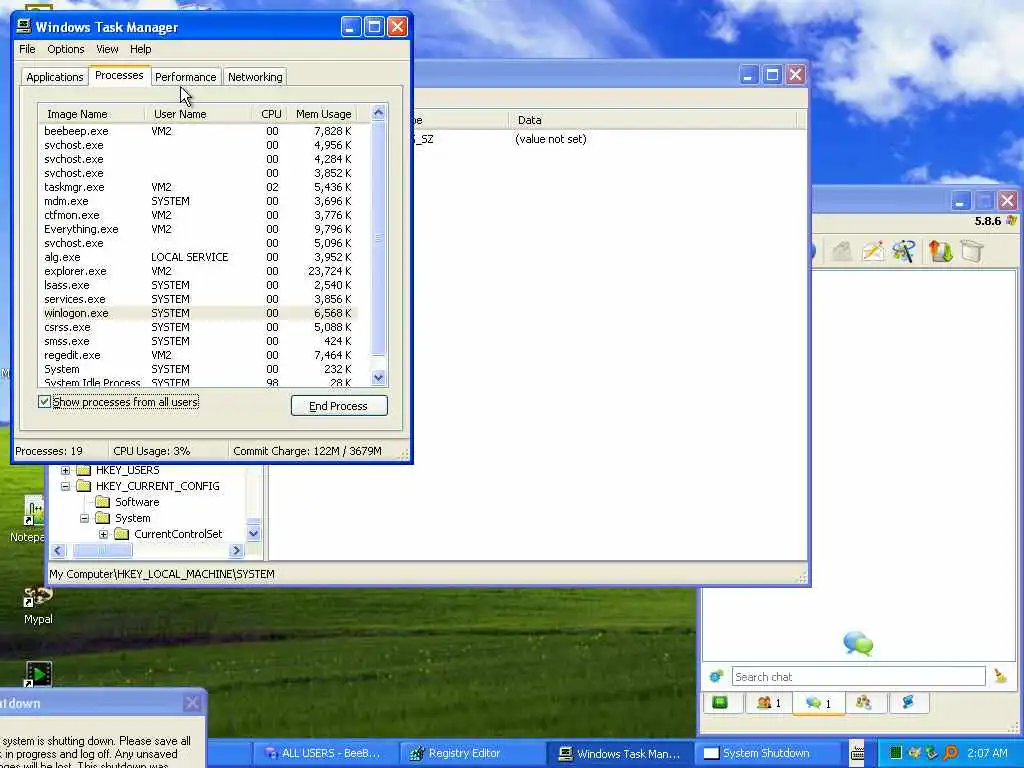The image size is (1024, 768).
Task: Click the Data column header in Registry Editor
Action: [652, 120]
